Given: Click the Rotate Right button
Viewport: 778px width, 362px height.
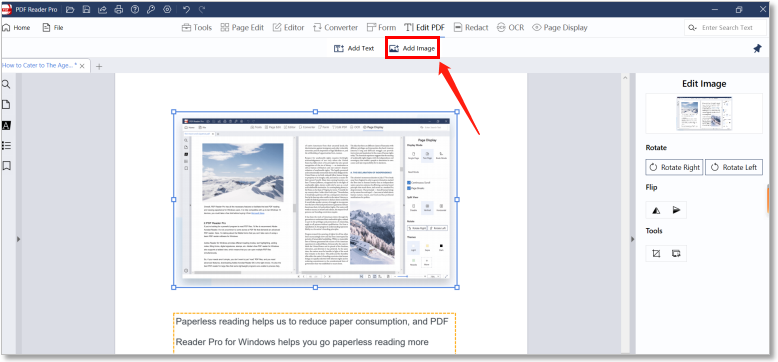Looking at the screenshot, I should click(674, 168).
